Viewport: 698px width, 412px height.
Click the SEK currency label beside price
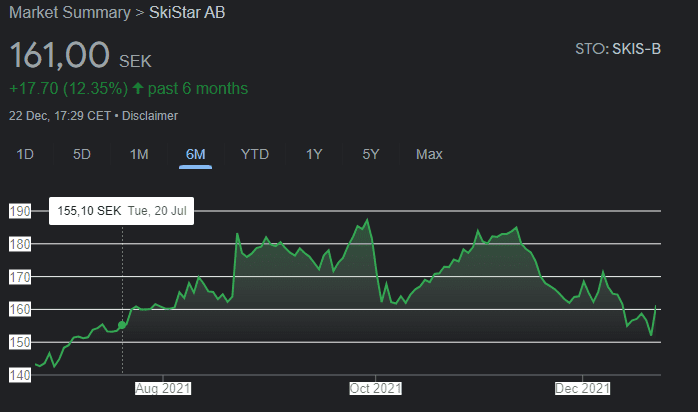pyautogui.click(x=135, y=61)
